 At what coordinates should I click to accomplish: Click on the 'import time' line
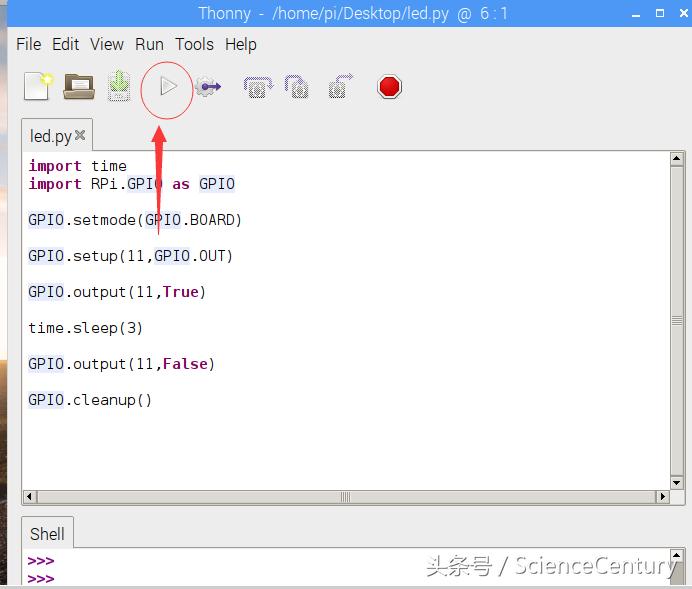click(x=78, y=166)
